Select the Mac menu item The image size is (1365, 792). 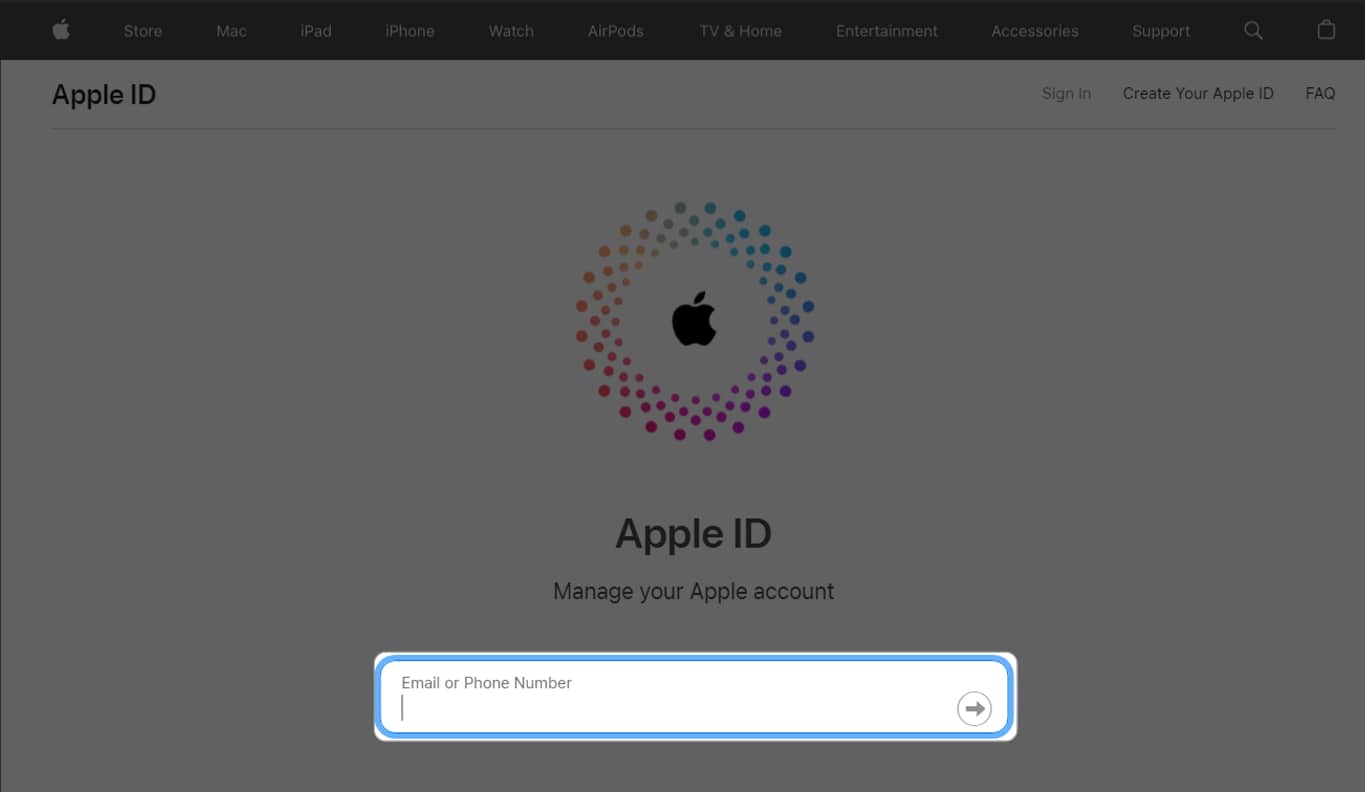(231, 30)
